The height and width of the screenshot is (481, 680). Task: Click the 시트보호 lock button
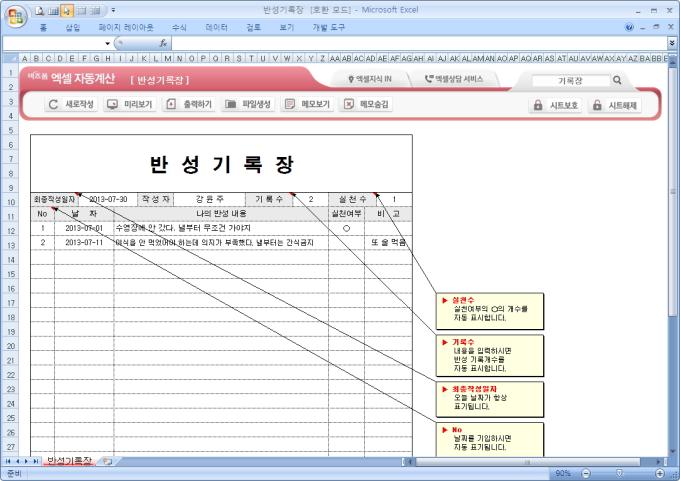click(556, 105)
